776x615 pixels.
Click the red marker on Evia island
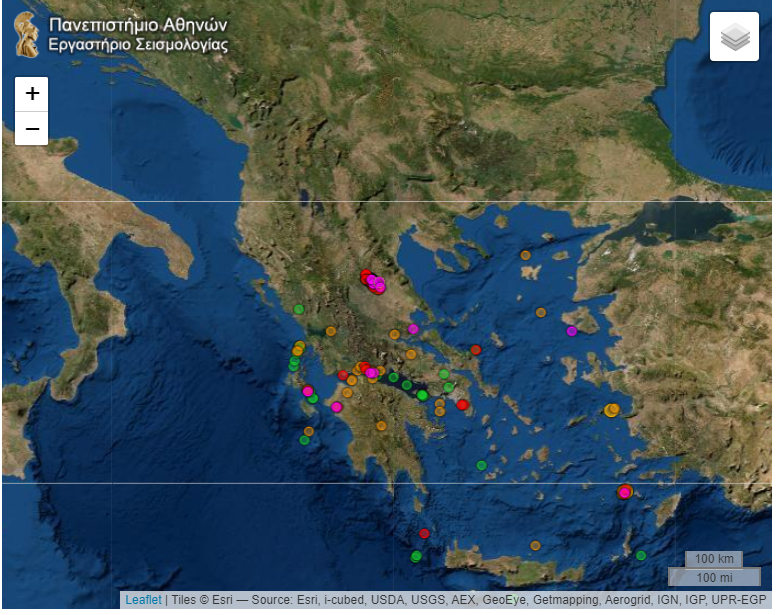coord(476,350)
